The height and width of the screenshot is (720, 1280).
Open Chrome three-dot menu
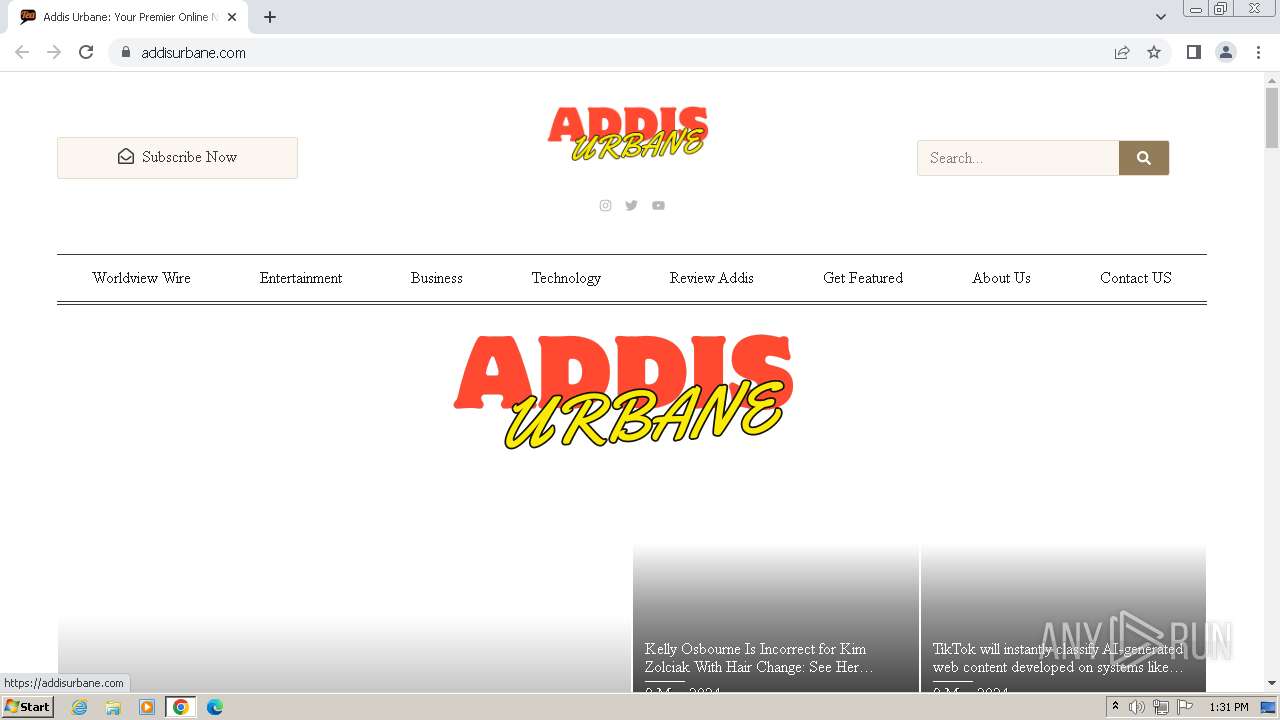1259,52
